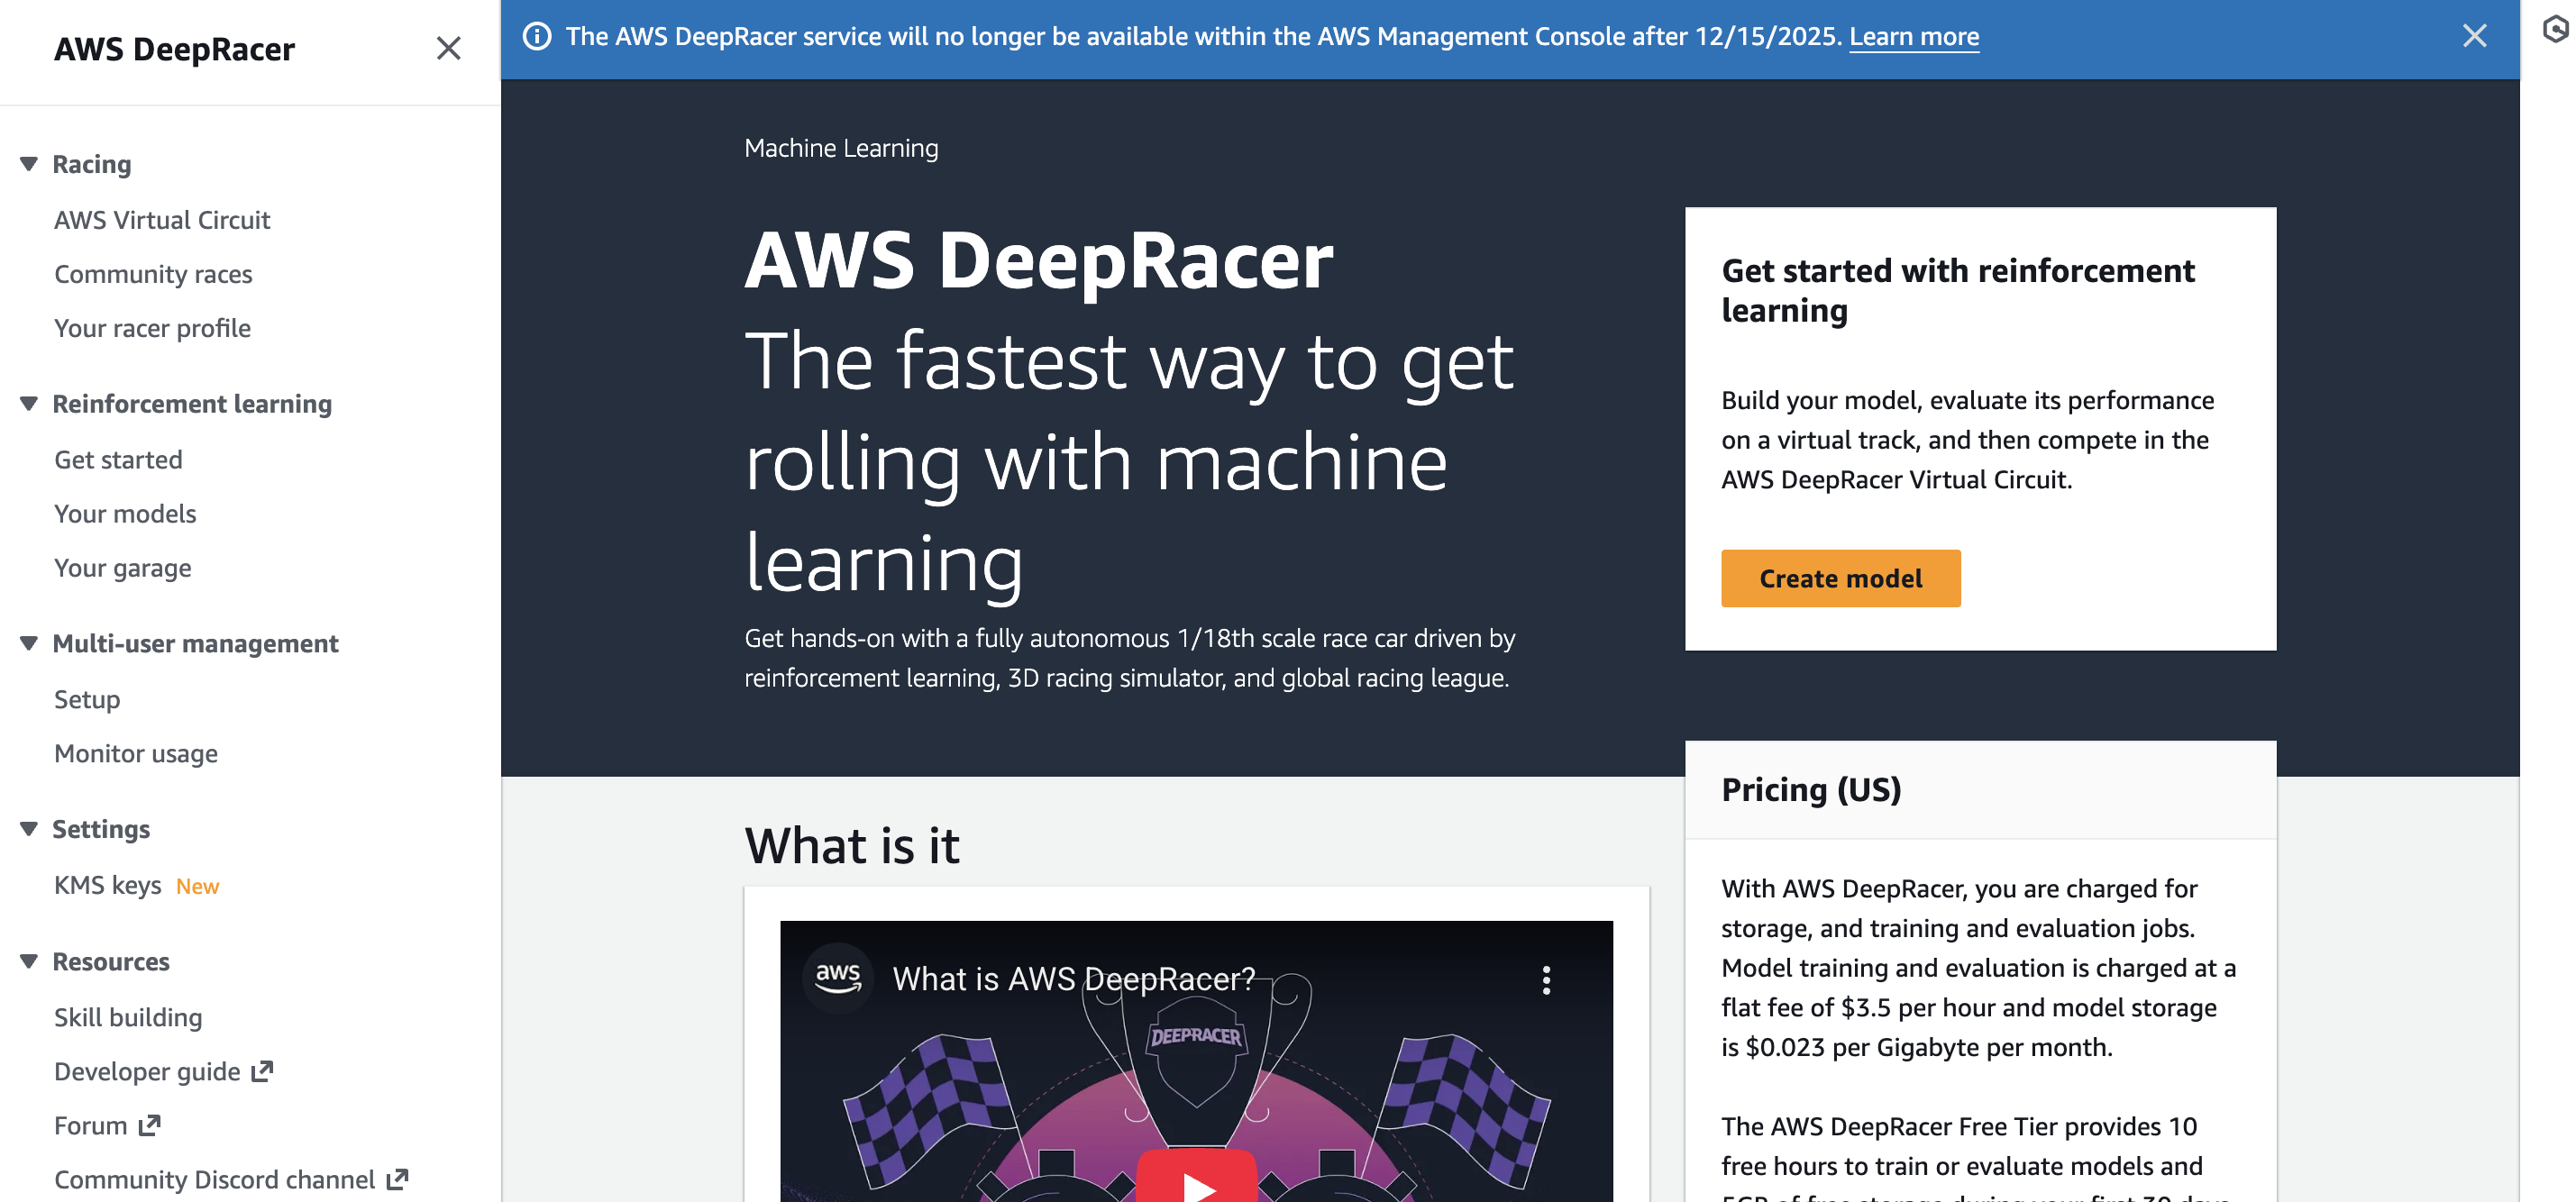Close the AWS DeepRacer side navigation

click(x=448, y=48)
